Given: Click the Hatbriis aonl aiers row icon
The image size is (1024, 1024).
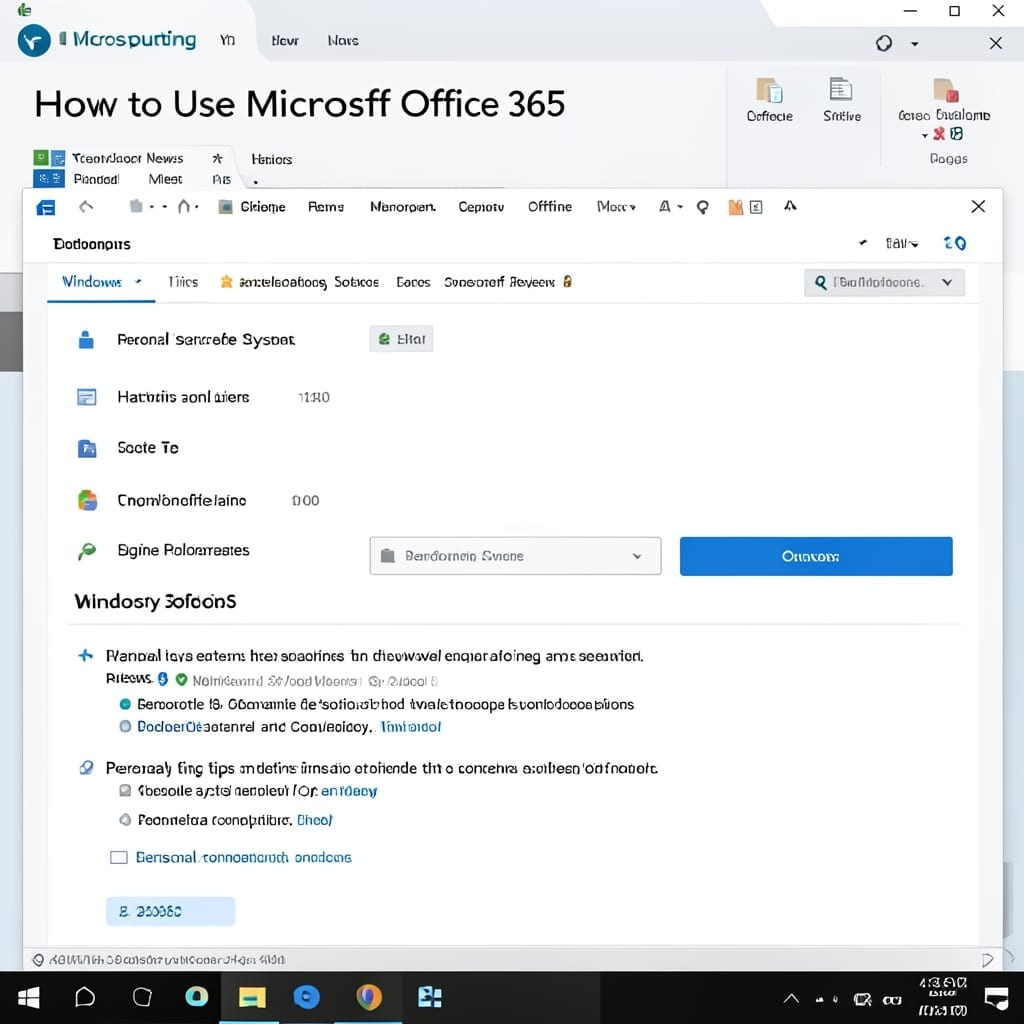Looking at the screenshot, I should point(86,397).
